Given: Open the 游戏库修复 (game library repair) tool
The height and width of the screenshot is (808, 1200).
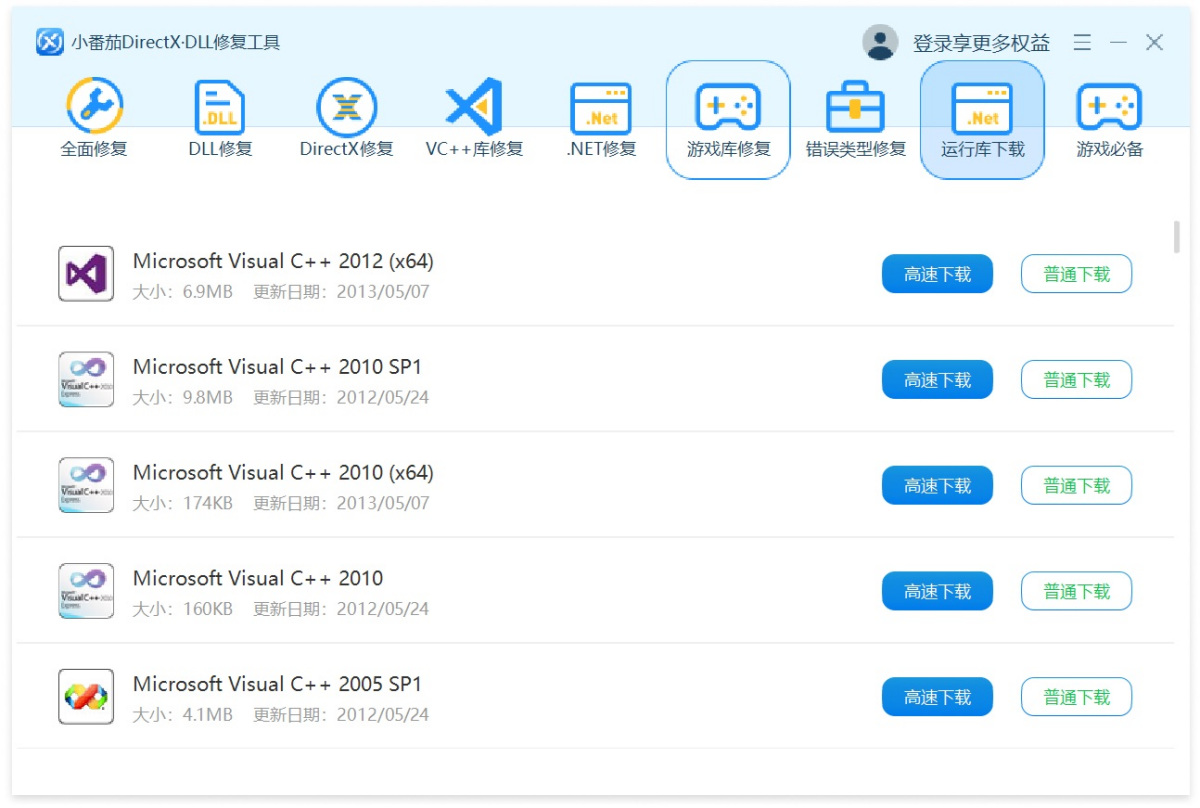Looking at the screenshot, I should click(x=727, y=119).
